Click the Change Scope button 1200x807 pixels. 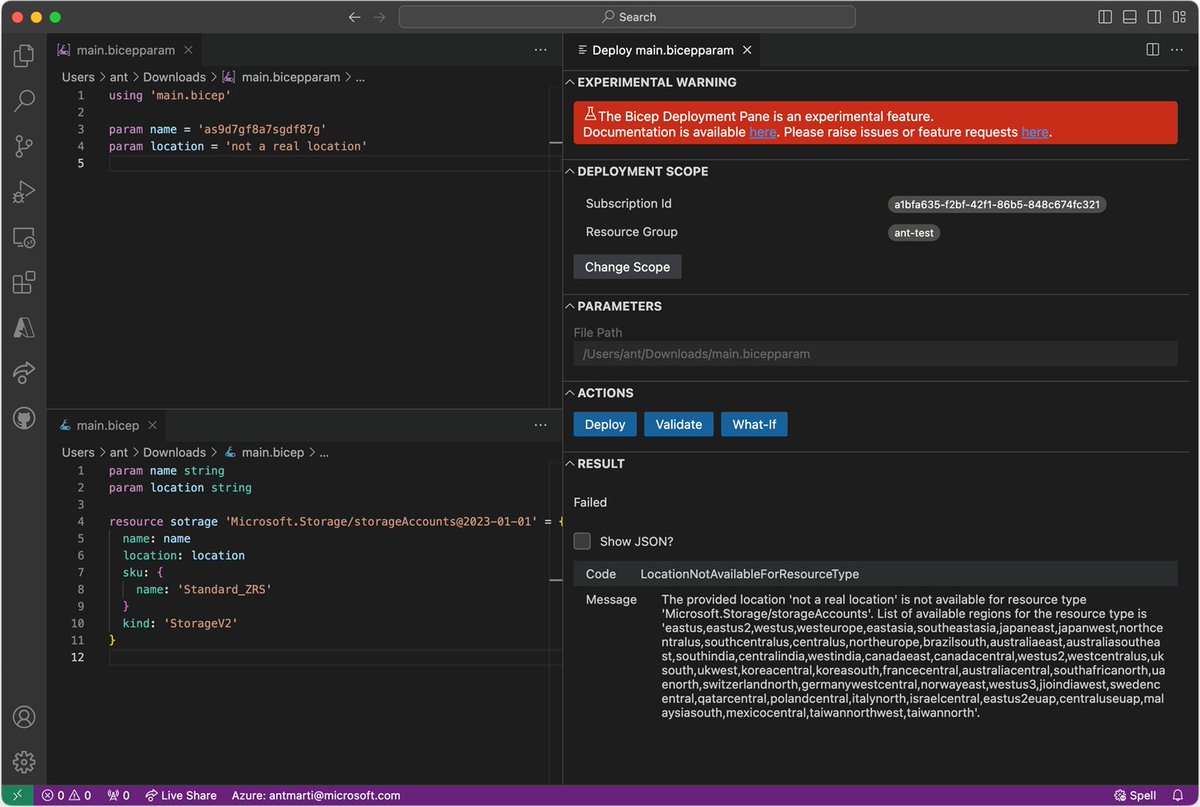(x=627, y=267)
